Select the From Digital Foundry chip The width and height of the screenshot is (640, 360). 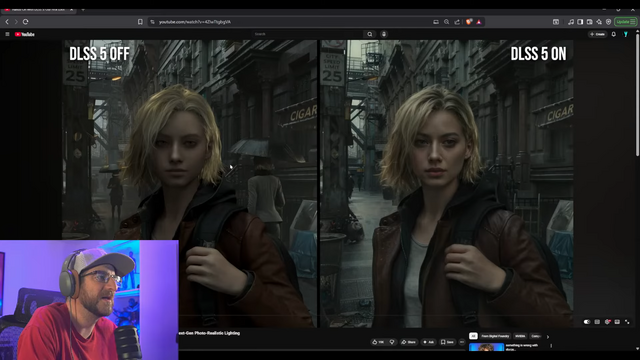(x=495, y=336)
